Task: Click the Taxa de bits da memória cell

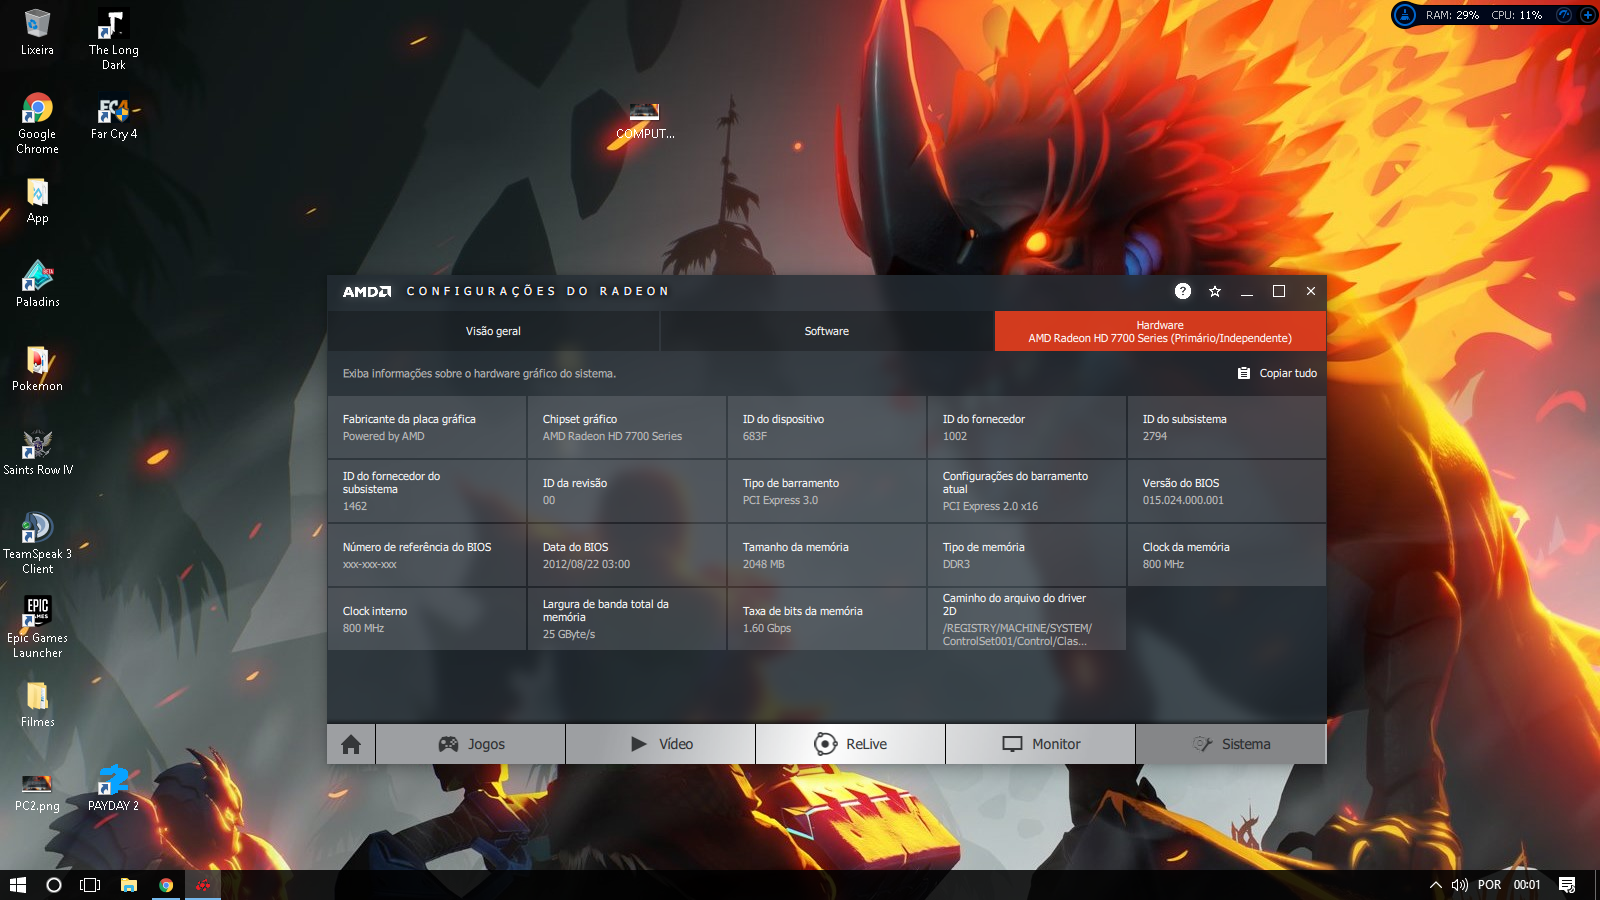Action: coord(827,619)
